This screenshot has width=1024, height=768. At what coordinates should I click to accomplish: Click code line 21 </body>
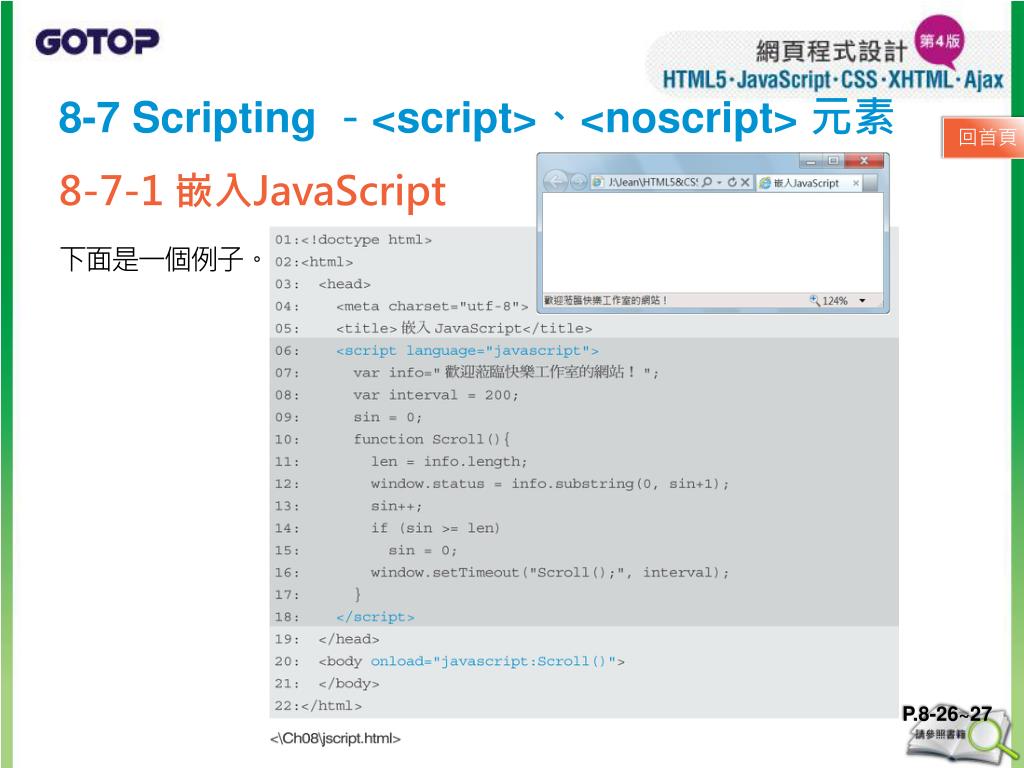(327, 684)
